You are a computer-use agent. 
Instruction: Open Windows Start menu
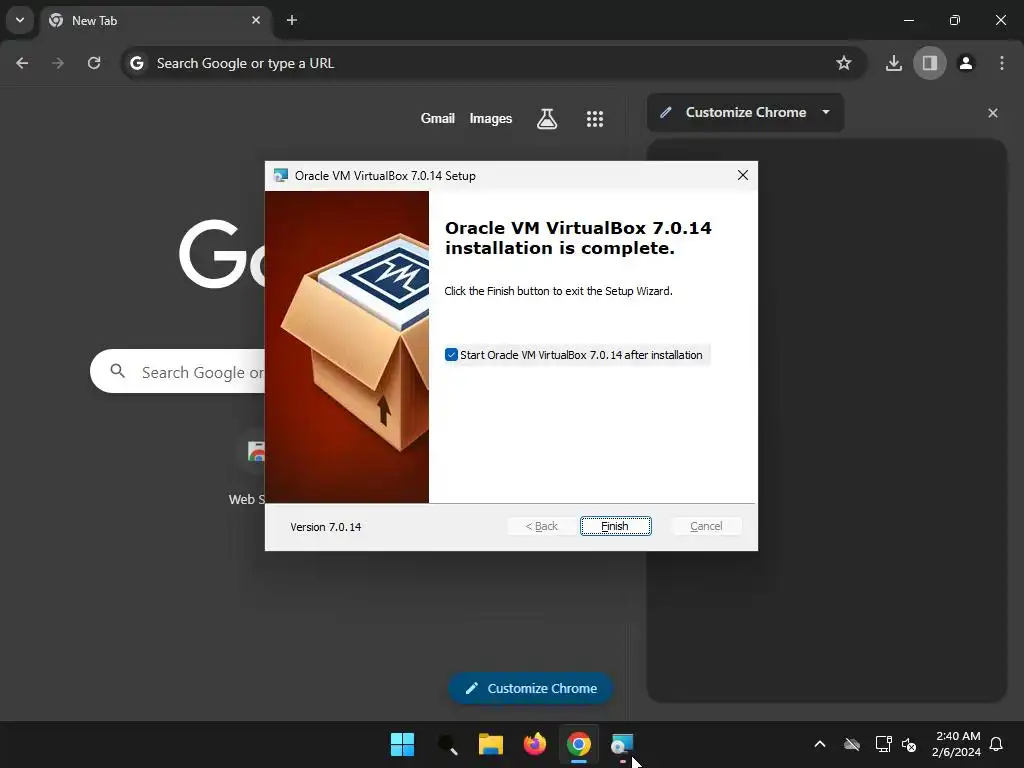[x=402, y=744]
